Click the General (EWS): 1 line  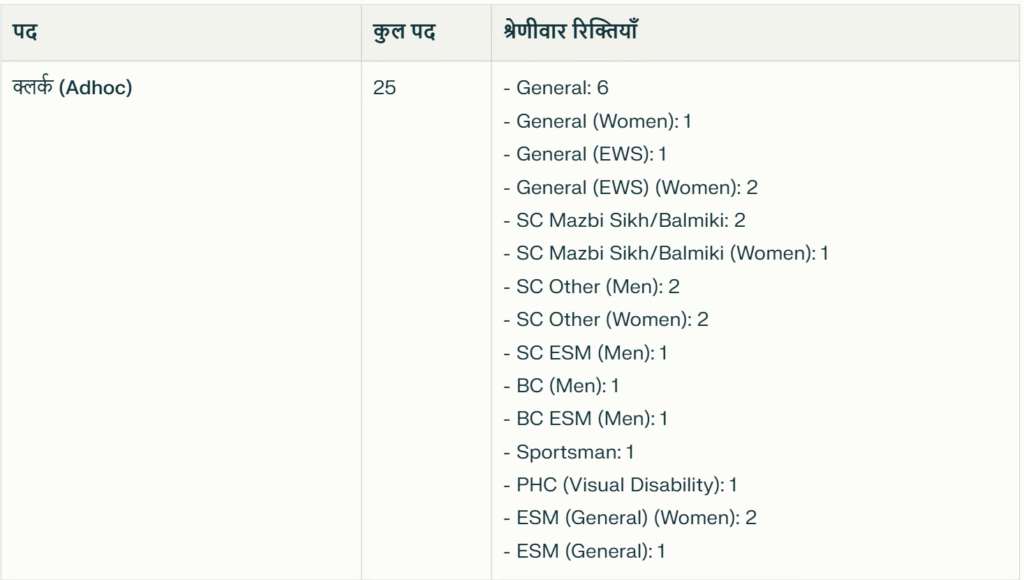585,154
